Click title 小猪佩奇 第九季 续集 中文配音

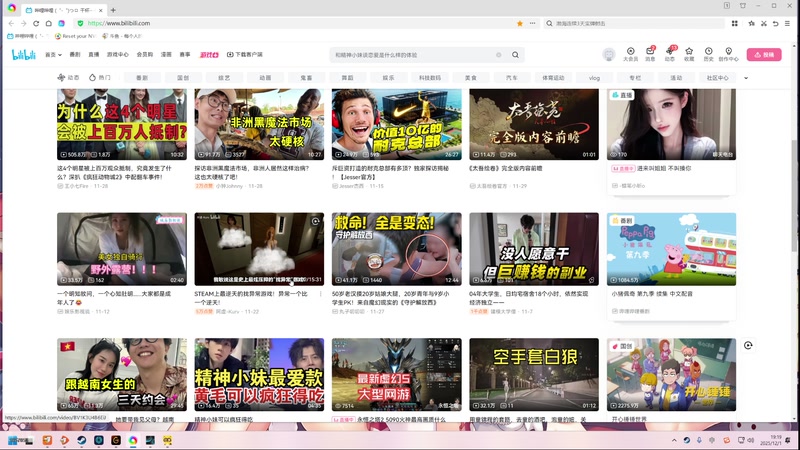652,294
